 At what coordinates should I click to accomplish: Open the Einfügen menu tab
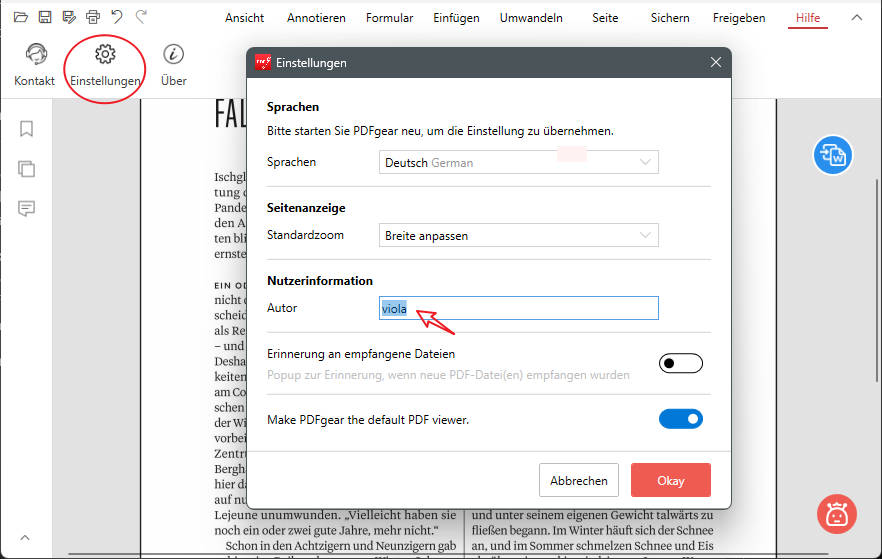pyautogui.click(x=456, y=18)
